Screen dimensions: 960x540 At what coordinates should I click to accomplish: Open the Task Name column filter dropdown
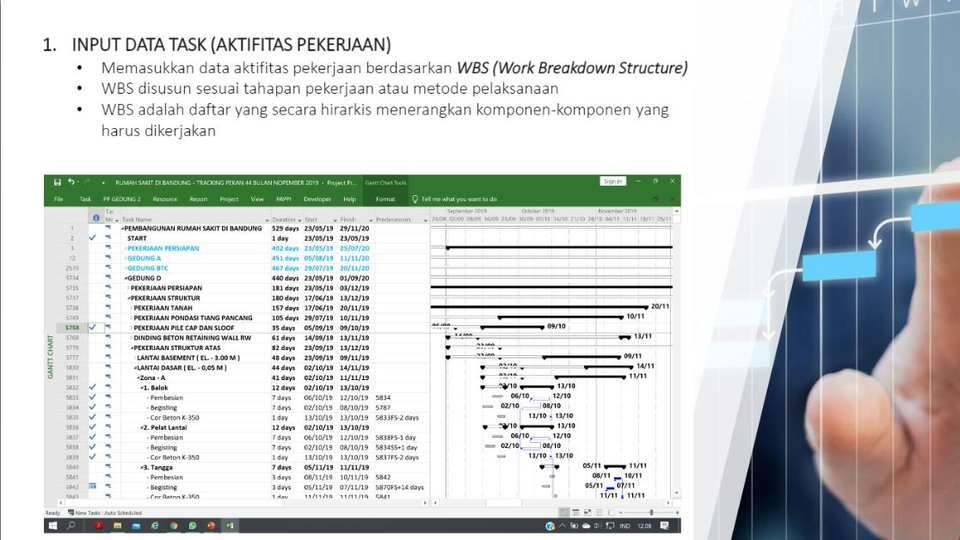coord(267,220)
